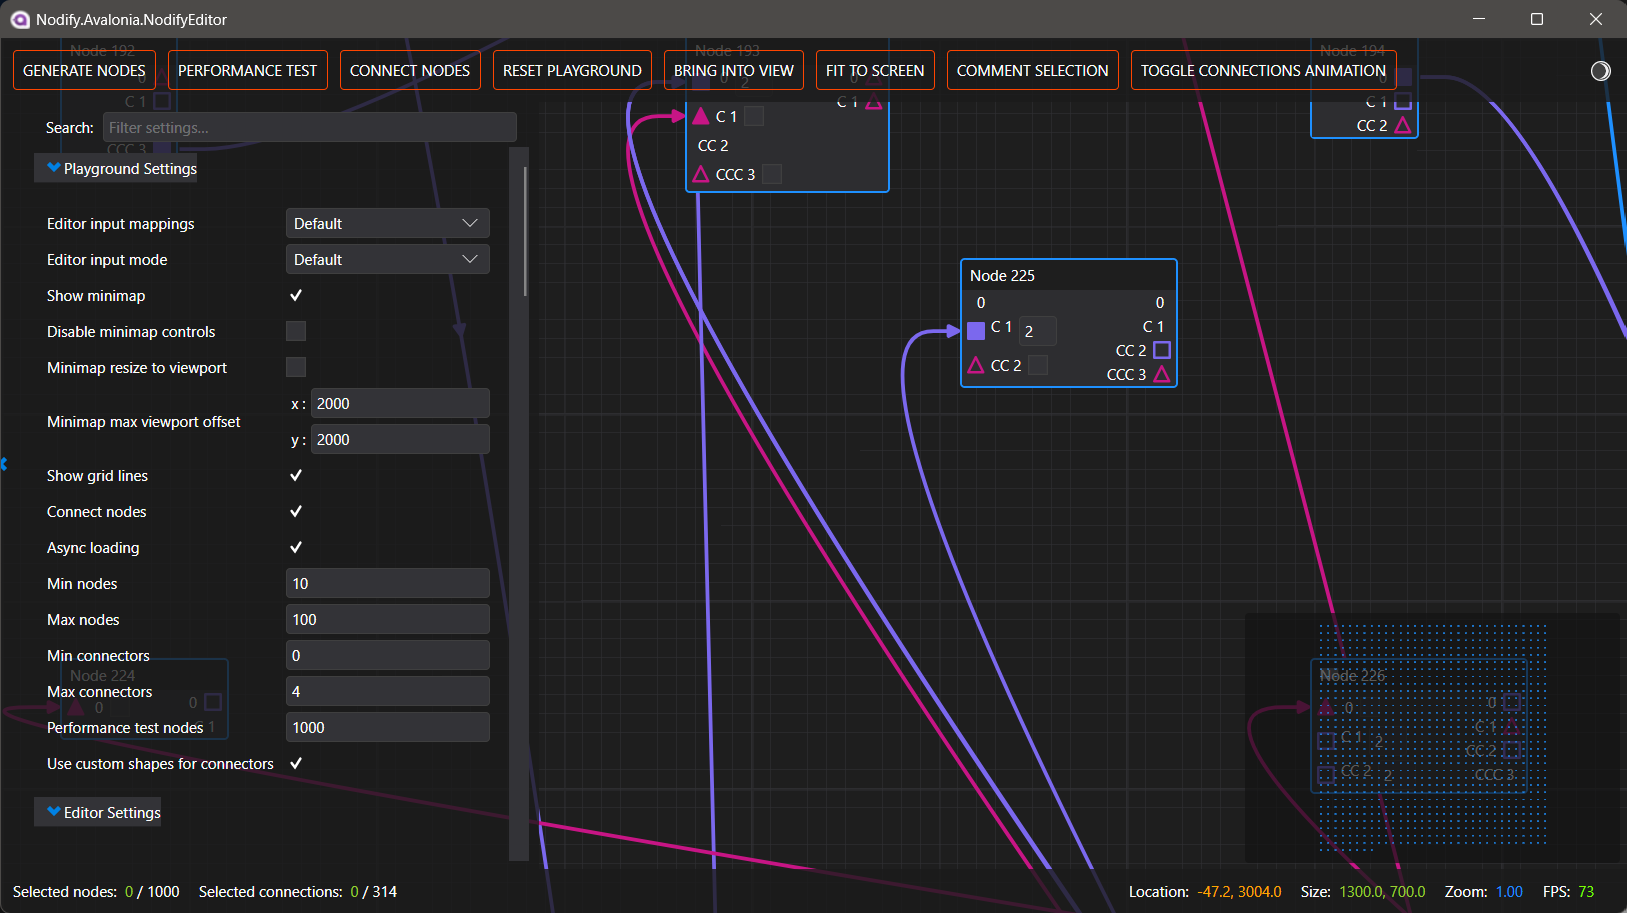The width and height of the screenshot is (1627, 913).
Task: Click the Filter settings search field
Action: click(x=310, y=127)
